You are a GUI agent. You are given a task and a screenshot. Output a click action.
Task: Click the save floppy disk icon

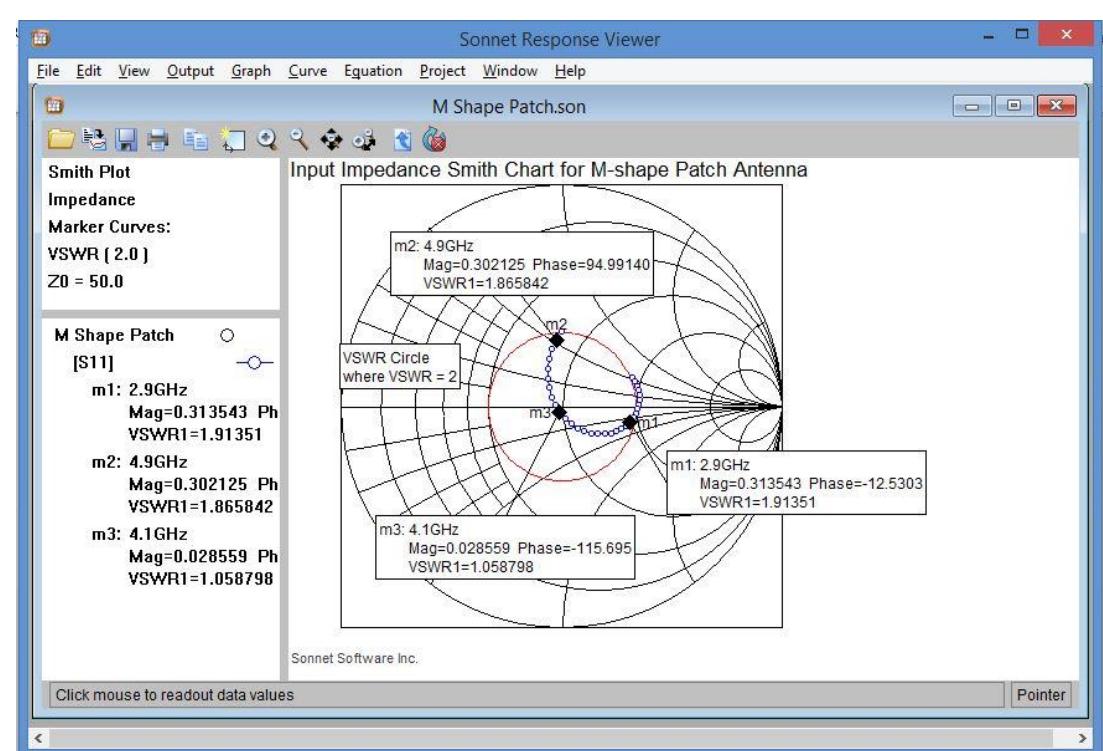tap(127, 140)
